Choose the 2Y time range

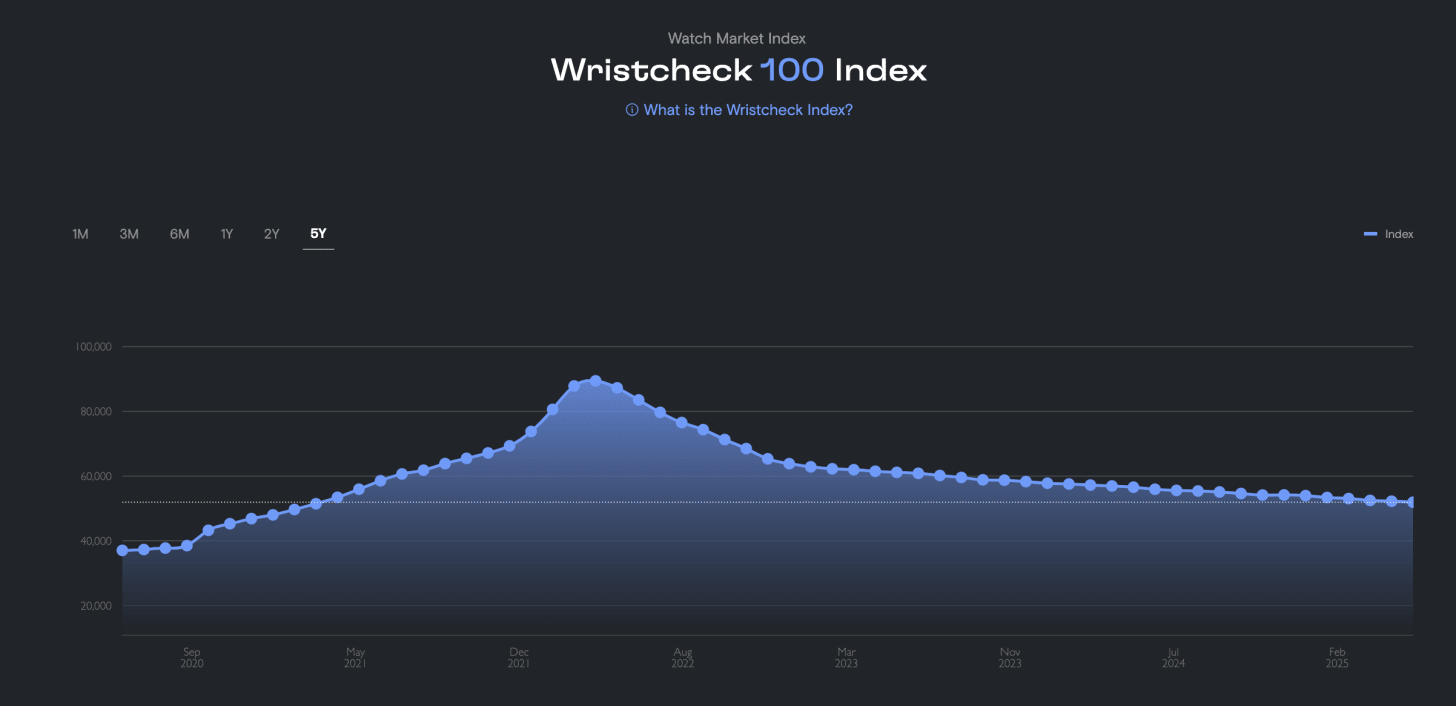(271, 233)
